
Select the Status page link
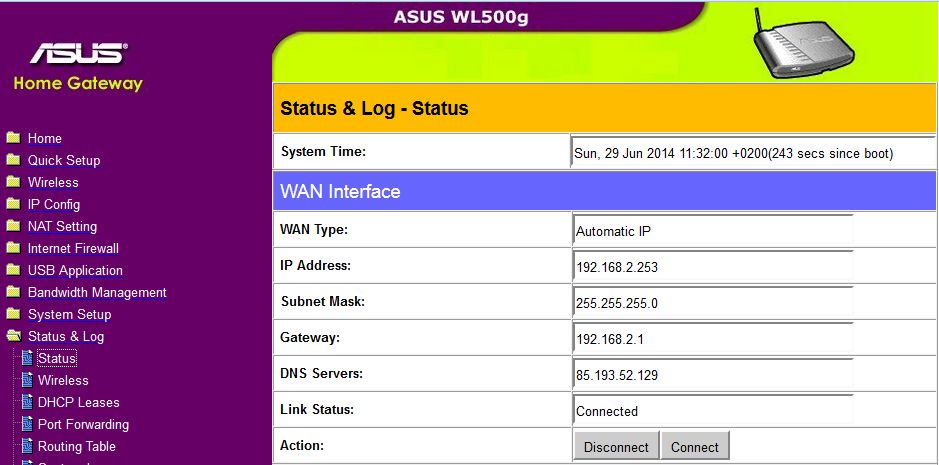[x=57, y=358]
